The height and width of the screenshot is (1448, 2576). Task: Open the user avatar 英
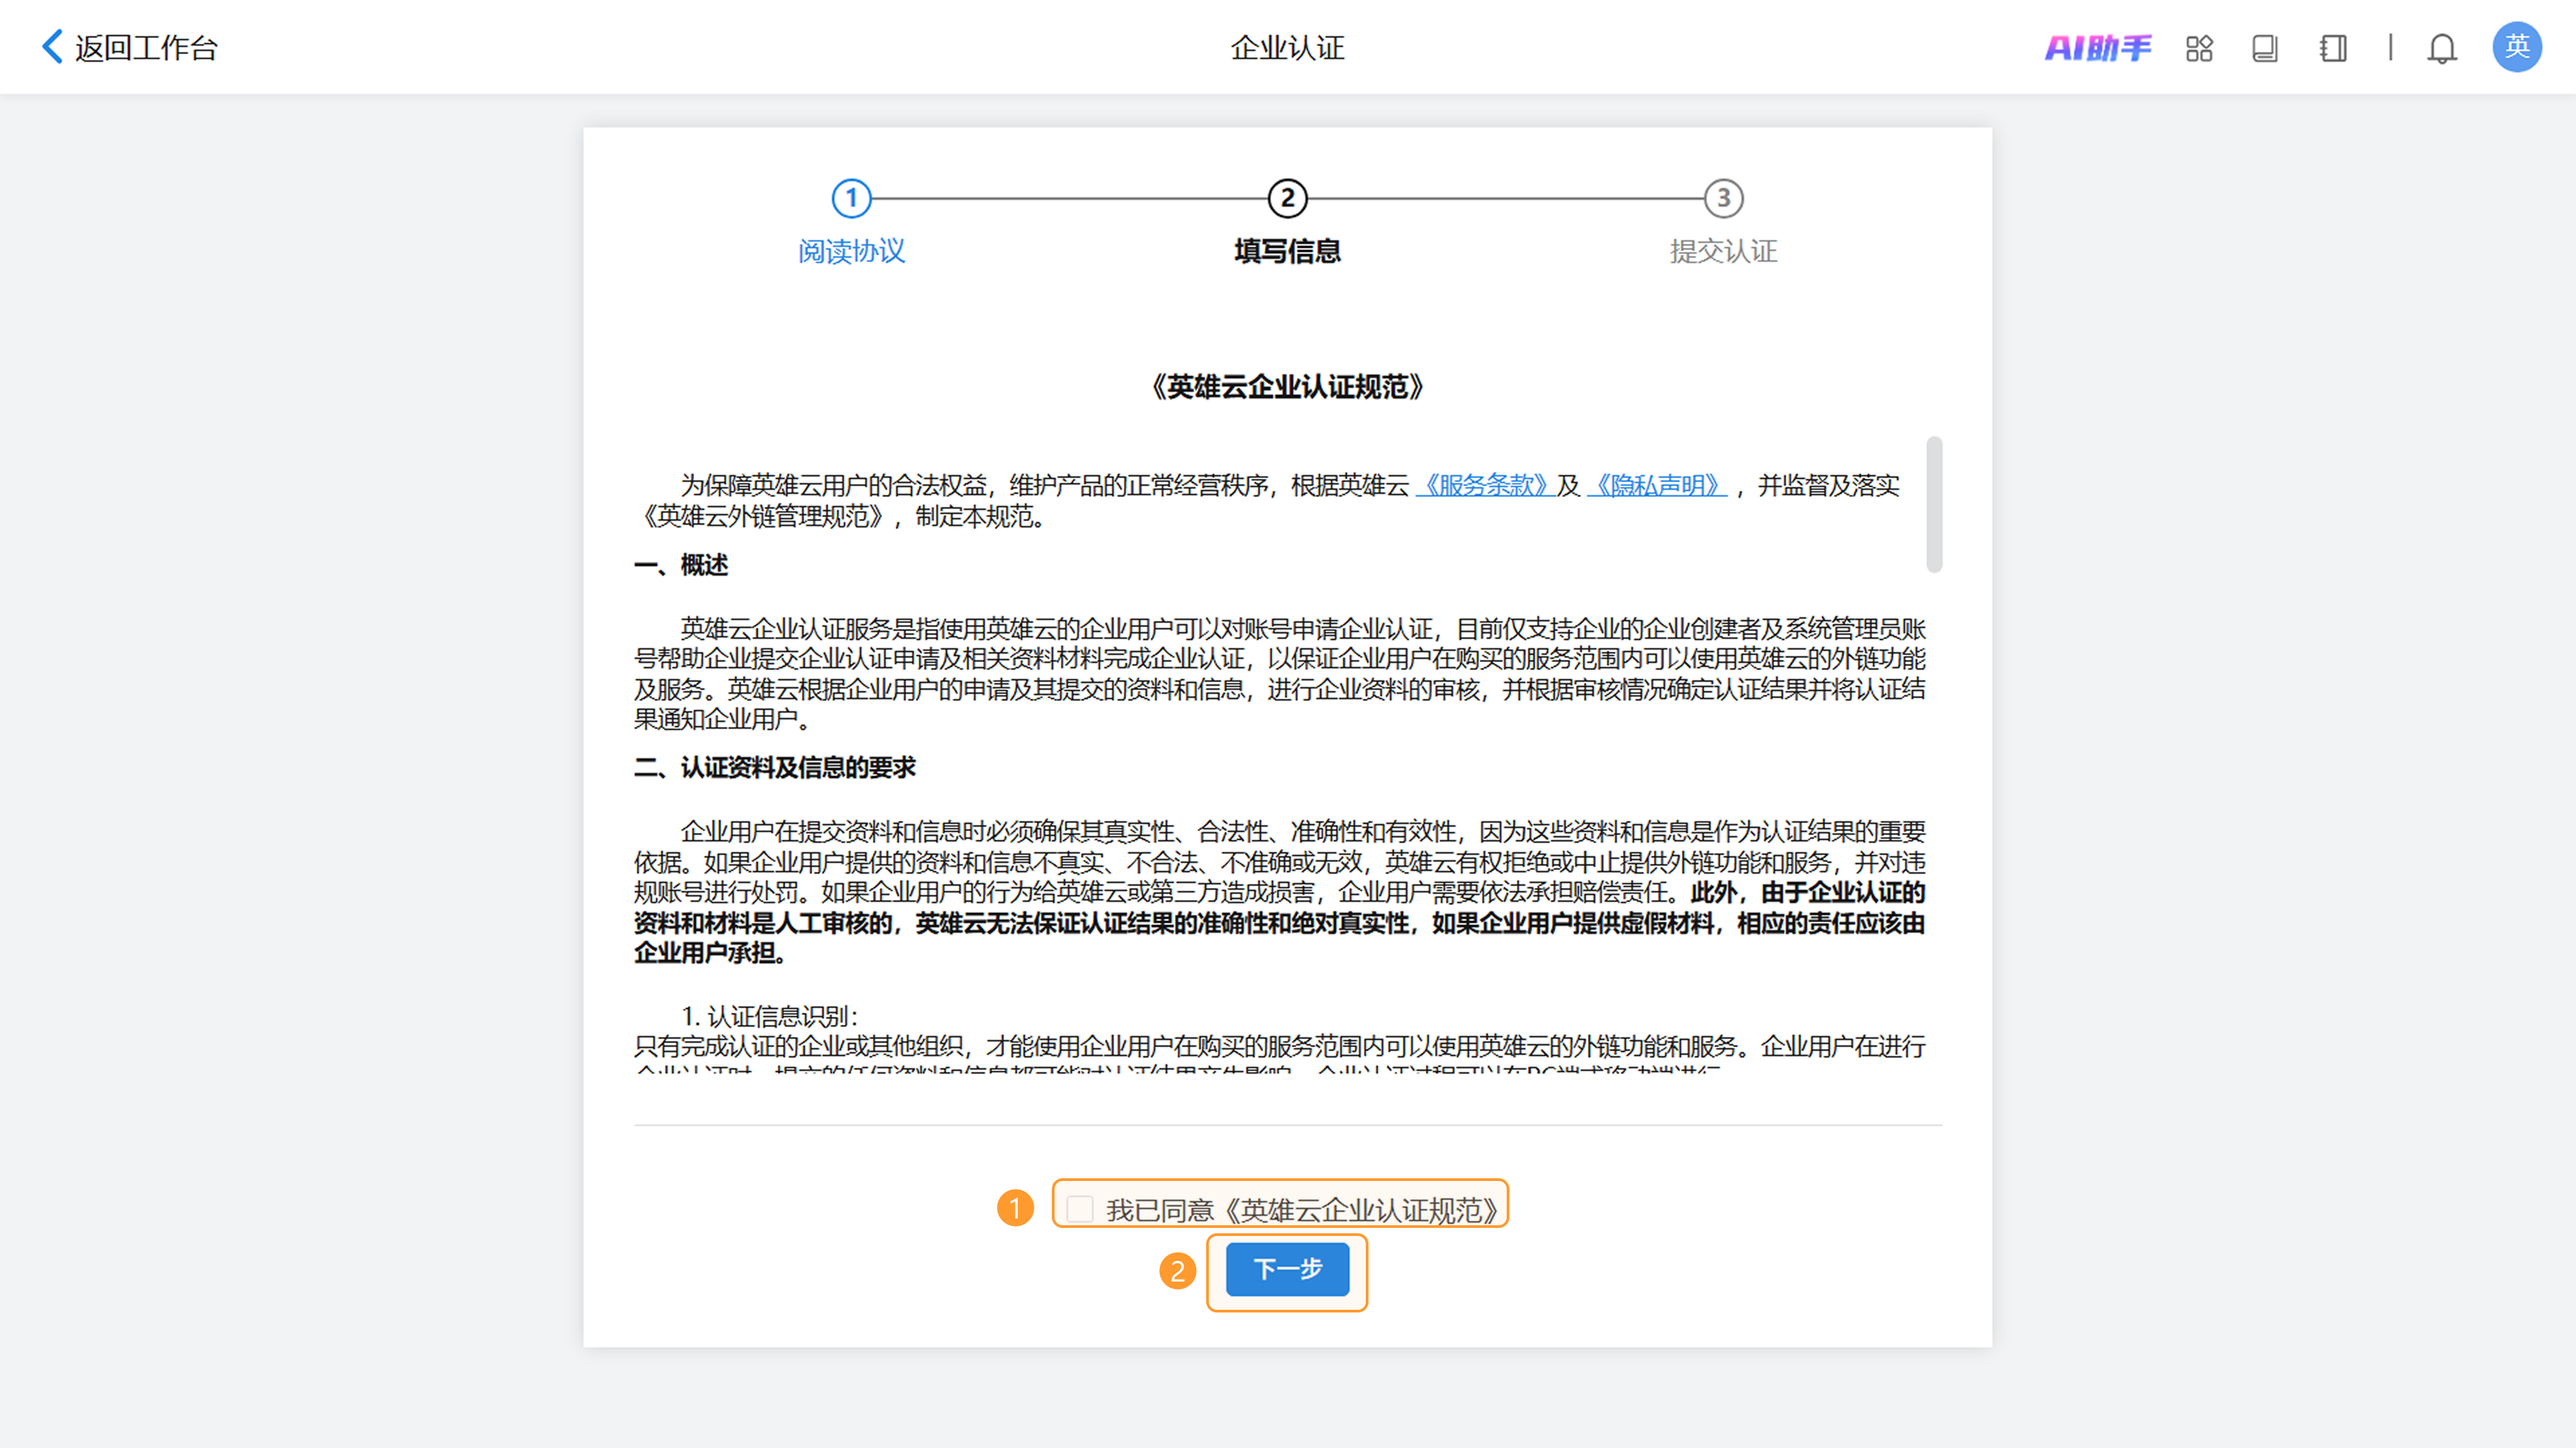pos(2517,47)
